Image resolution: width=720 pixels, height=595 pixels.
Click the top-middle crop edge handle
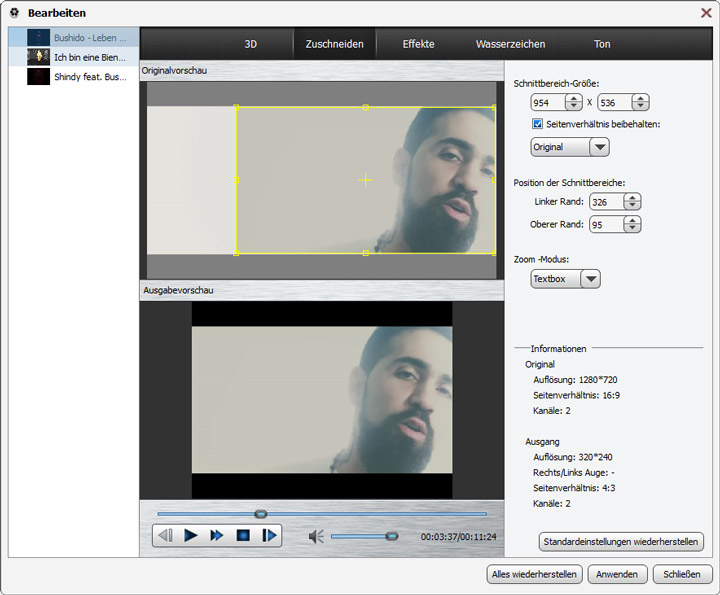pyautogui.click(x=366, y=107)
